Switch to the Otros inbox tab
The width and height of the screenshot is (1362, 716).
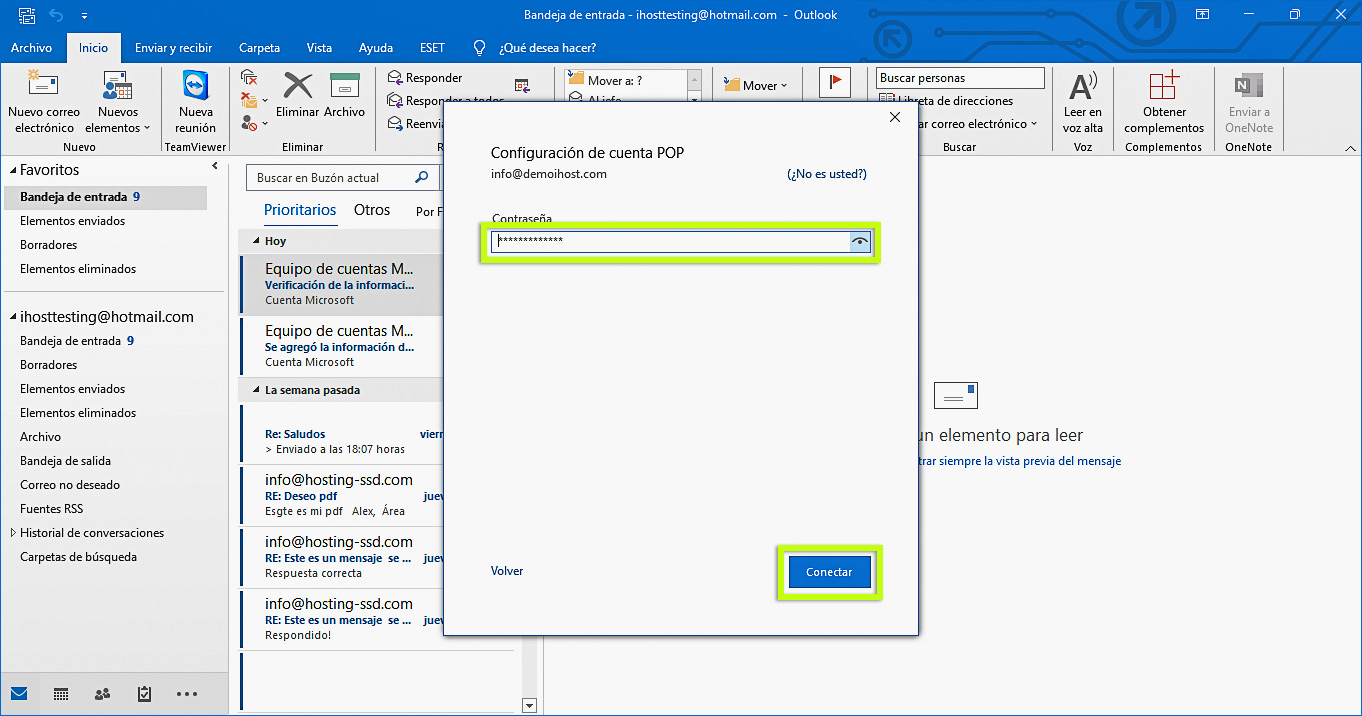coord(372,210)
